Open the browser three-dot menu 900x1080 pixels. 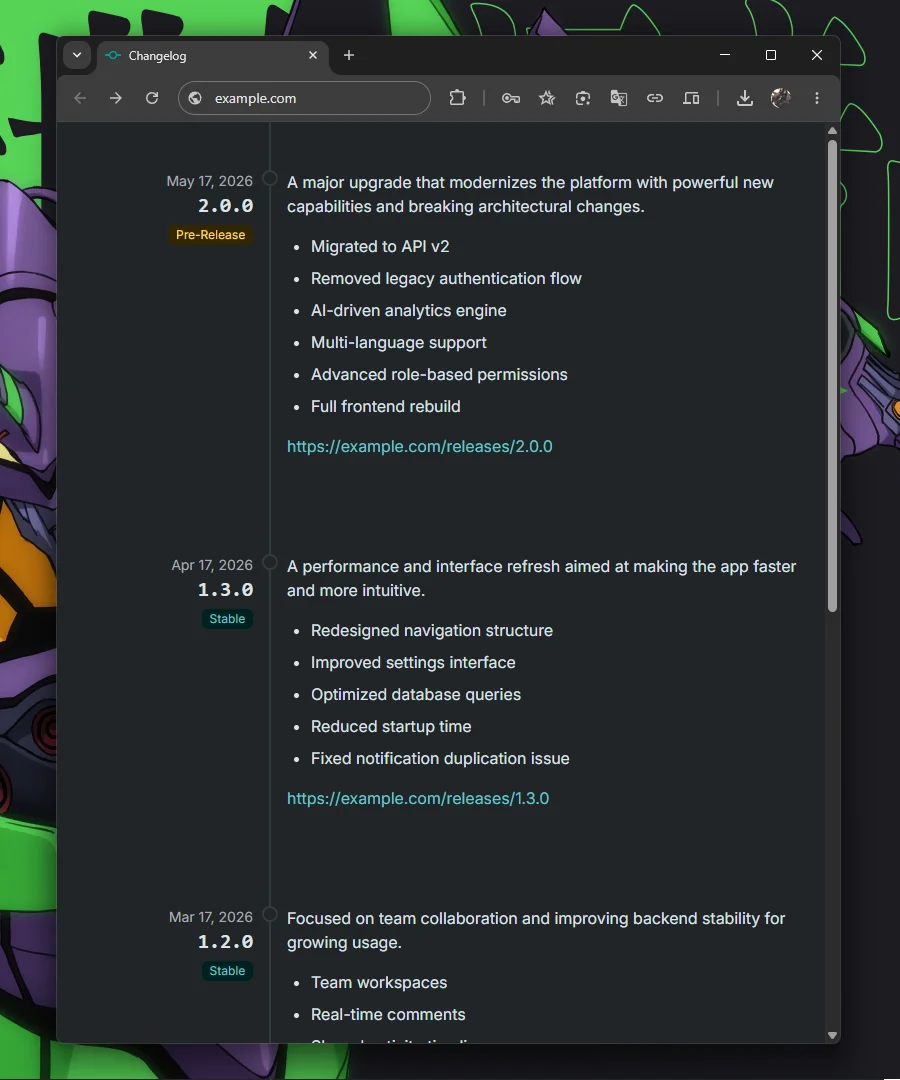tap(817, 98)
